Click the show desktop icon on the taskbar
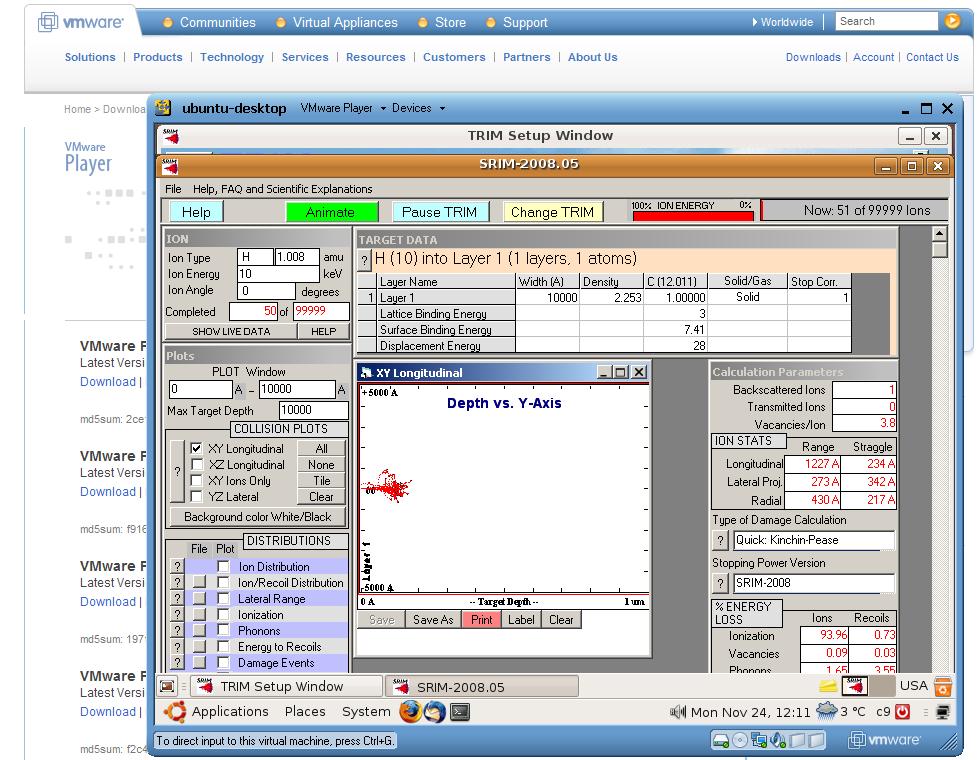The height and width of the screenshot is (760, 980). click(x=167, y=686)
